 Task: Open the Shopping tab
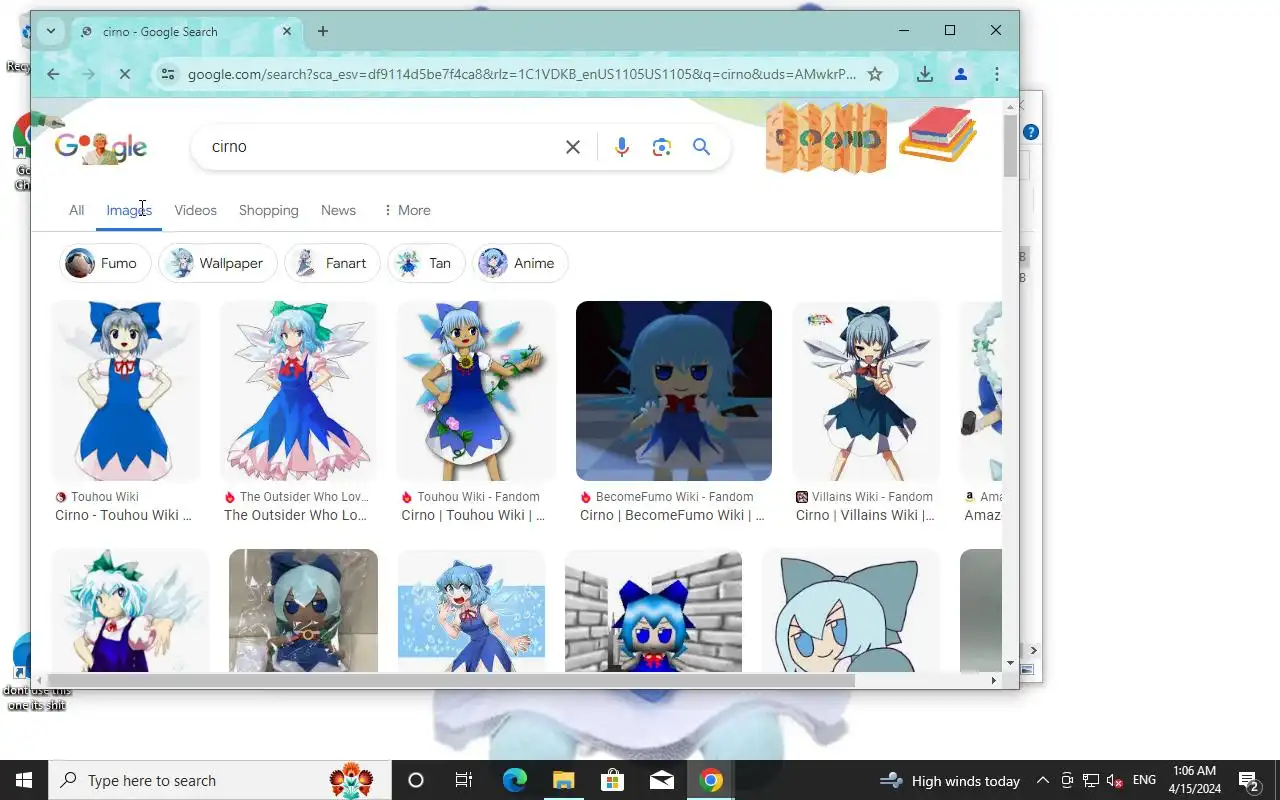point(268,210)
